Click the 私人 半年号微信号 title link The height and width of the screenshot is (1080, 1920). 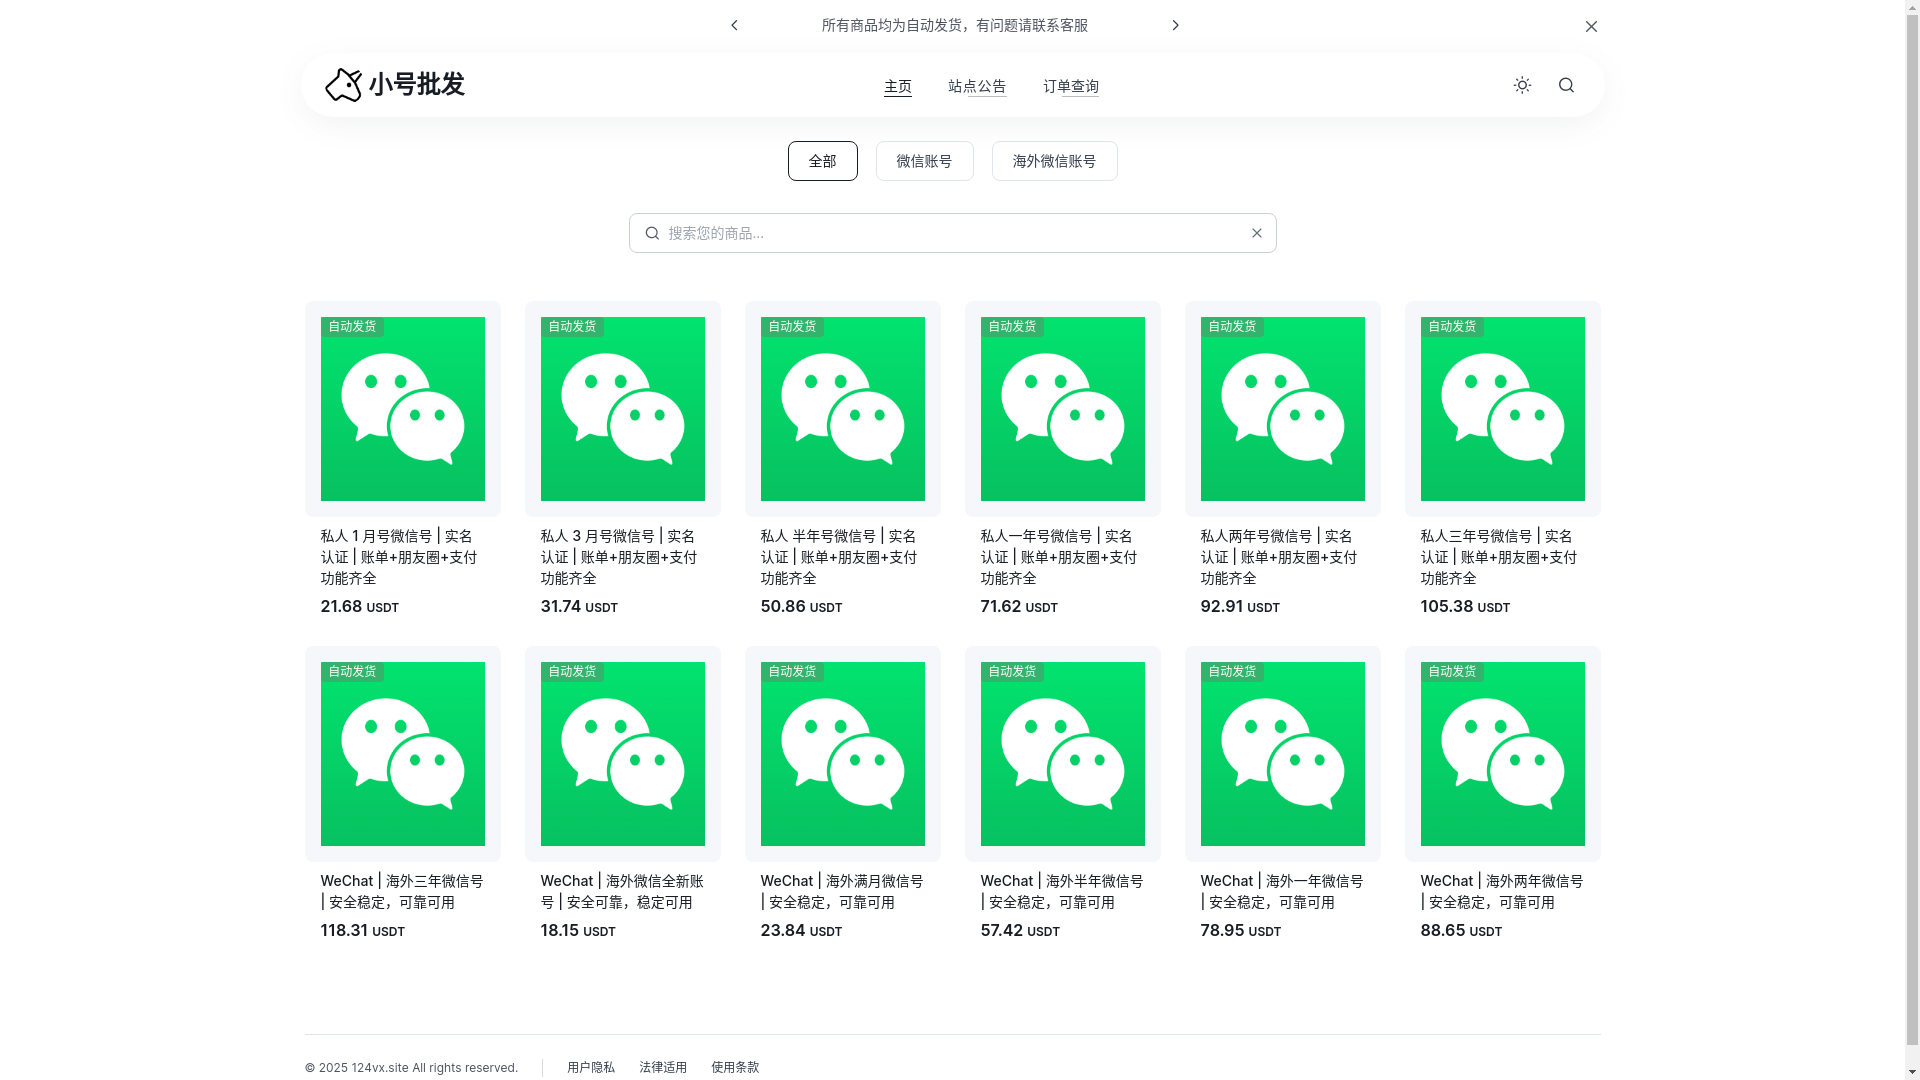tap(839, 557)
